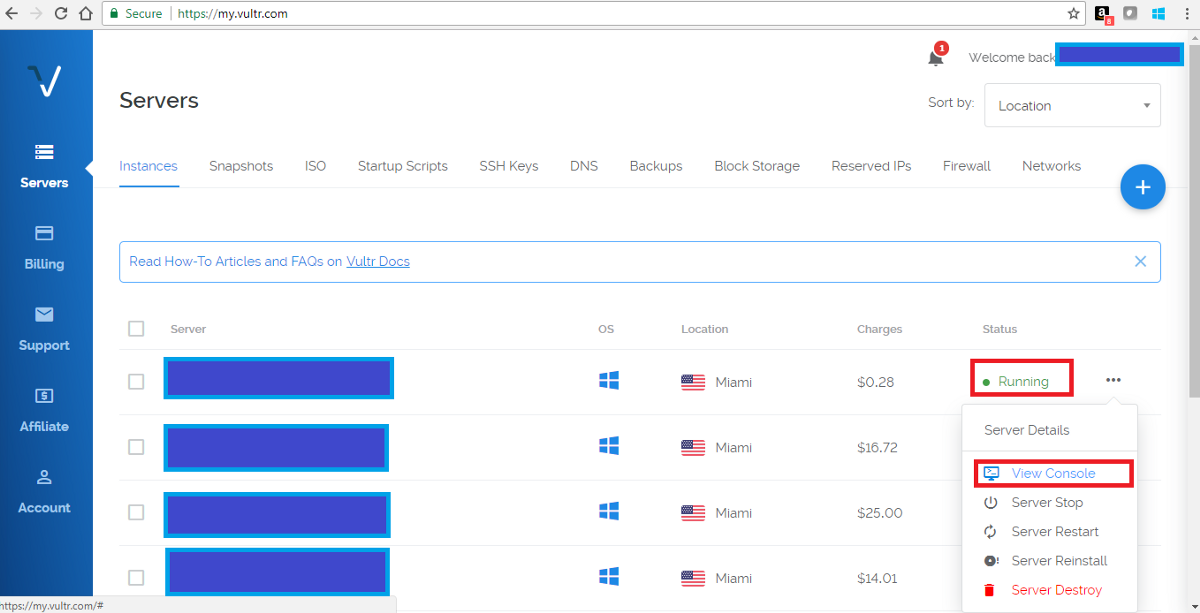Switch to the Block Storage tab
The width and height of the screenshot is (1200, 613).
(x=757, y=166)
